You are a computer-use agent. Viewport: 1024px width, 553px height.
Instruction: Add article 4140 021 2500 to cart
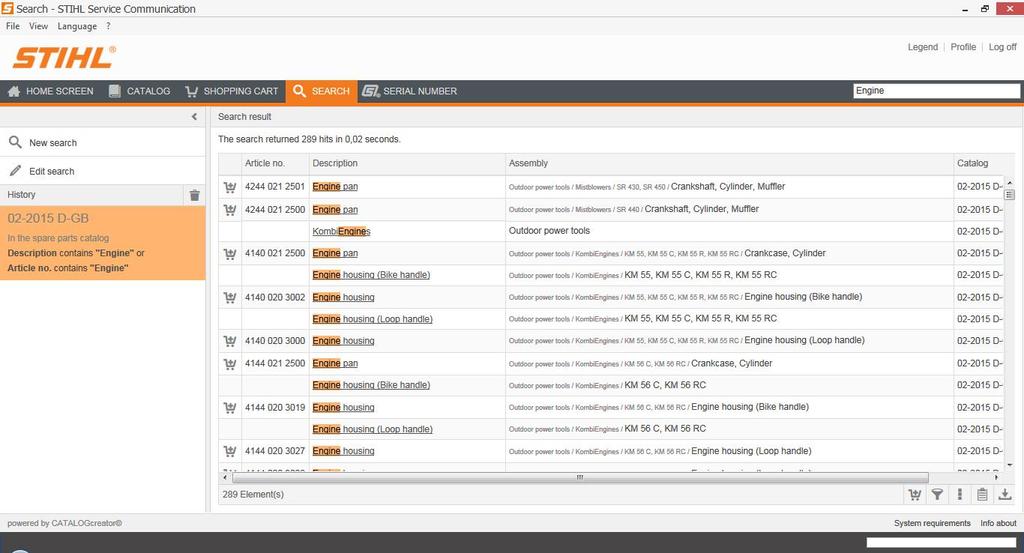[230, 254]
